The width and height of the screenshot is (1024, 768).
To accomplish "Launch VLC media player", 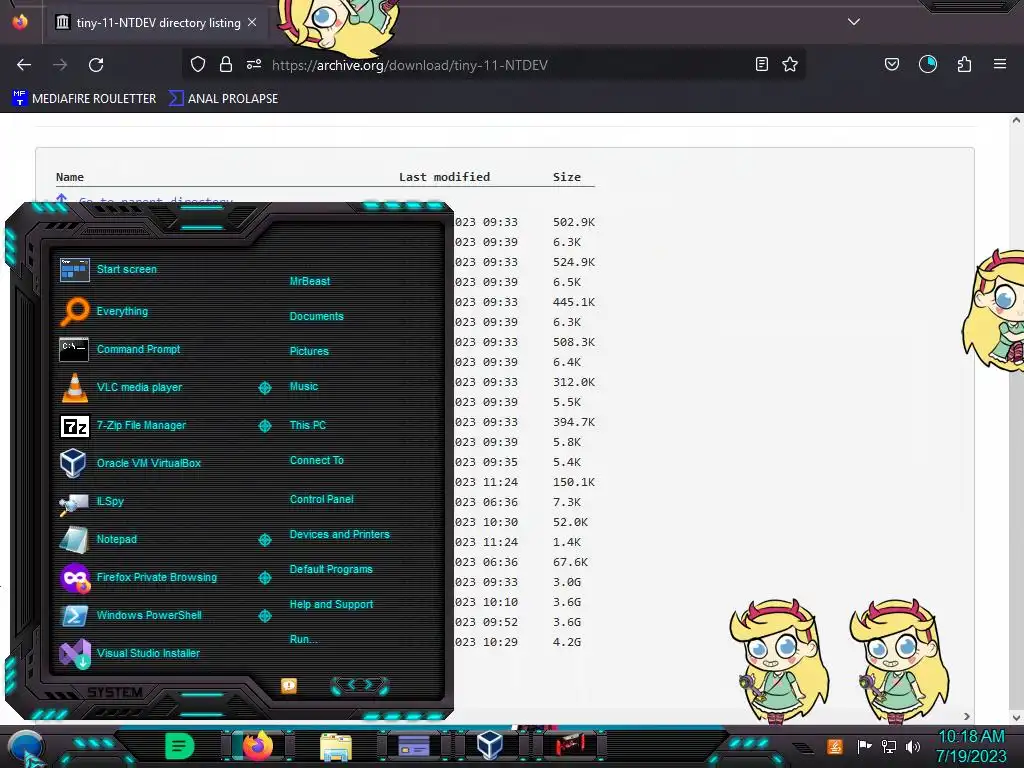I will pos(121,387).
